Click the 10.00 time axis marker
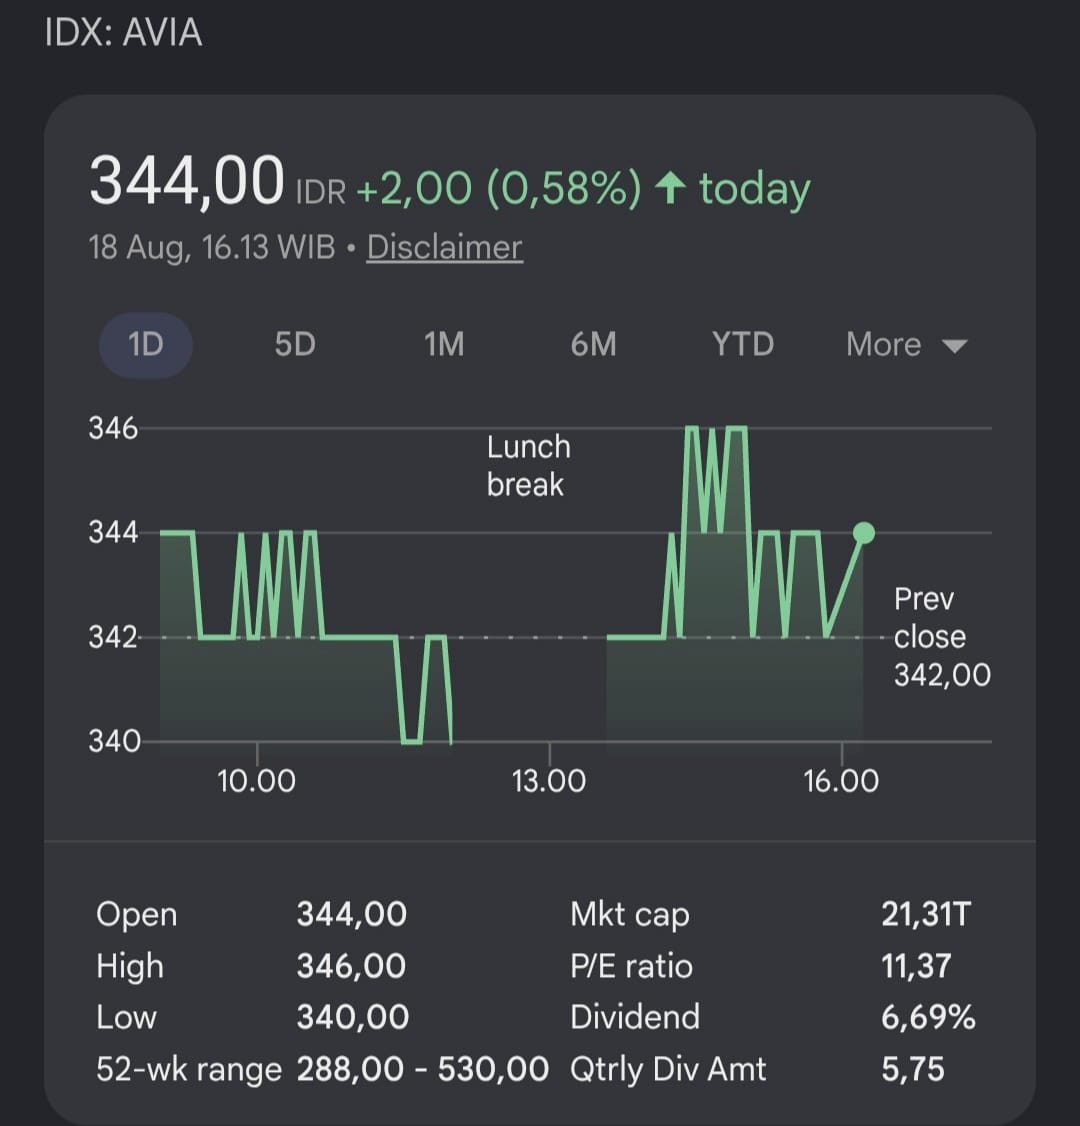The height and width of the screenshot is (1126, 1080). 256,781
